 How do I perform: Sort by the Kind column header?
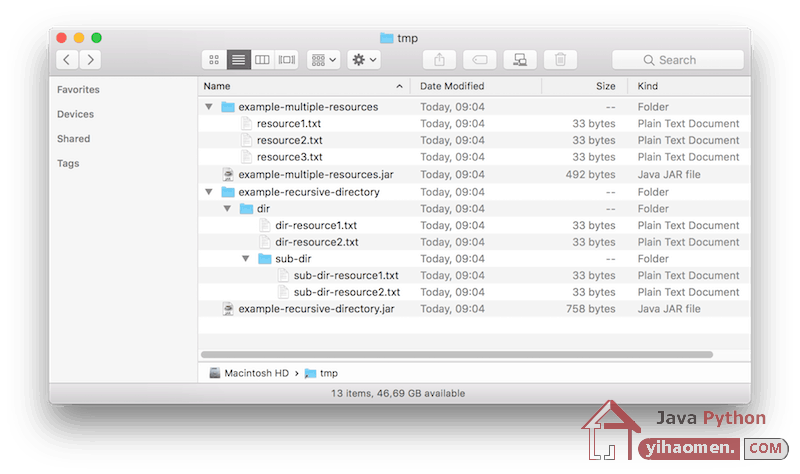[x=647, y=86]
